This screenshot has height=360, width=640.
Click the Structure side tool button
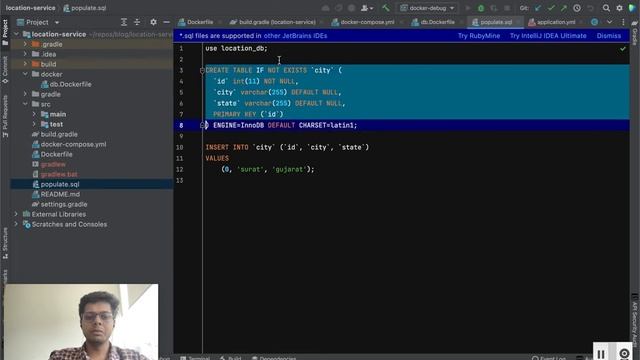[x=5, y=243]
